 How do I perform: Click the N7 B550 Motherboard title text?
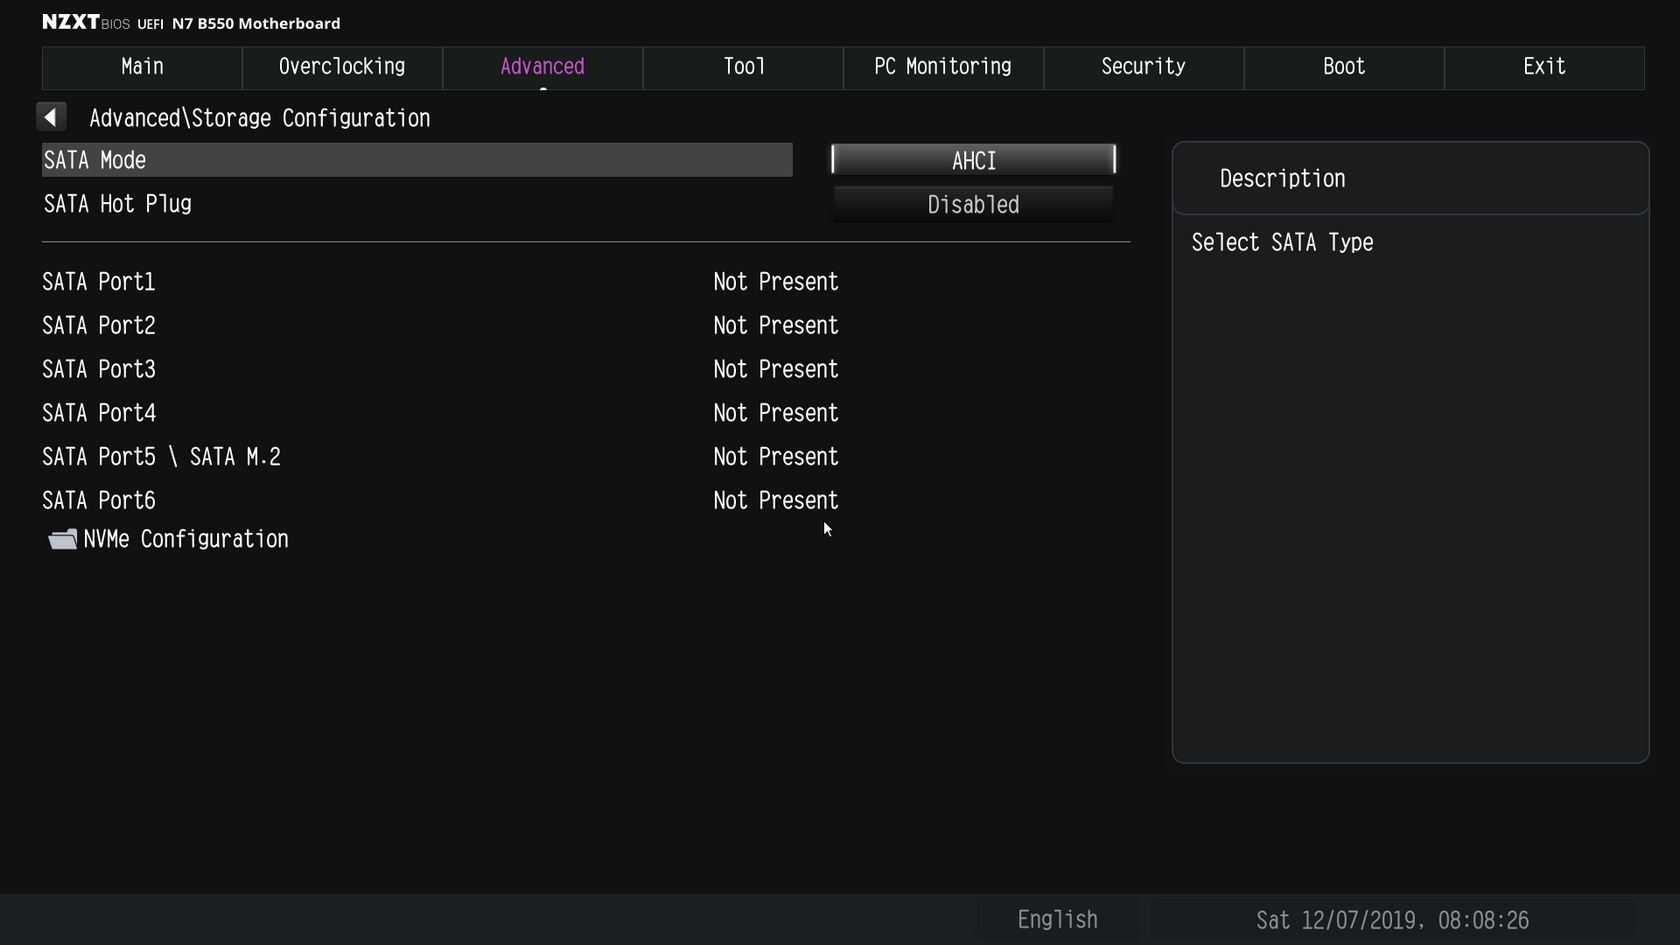pos(256,23)
